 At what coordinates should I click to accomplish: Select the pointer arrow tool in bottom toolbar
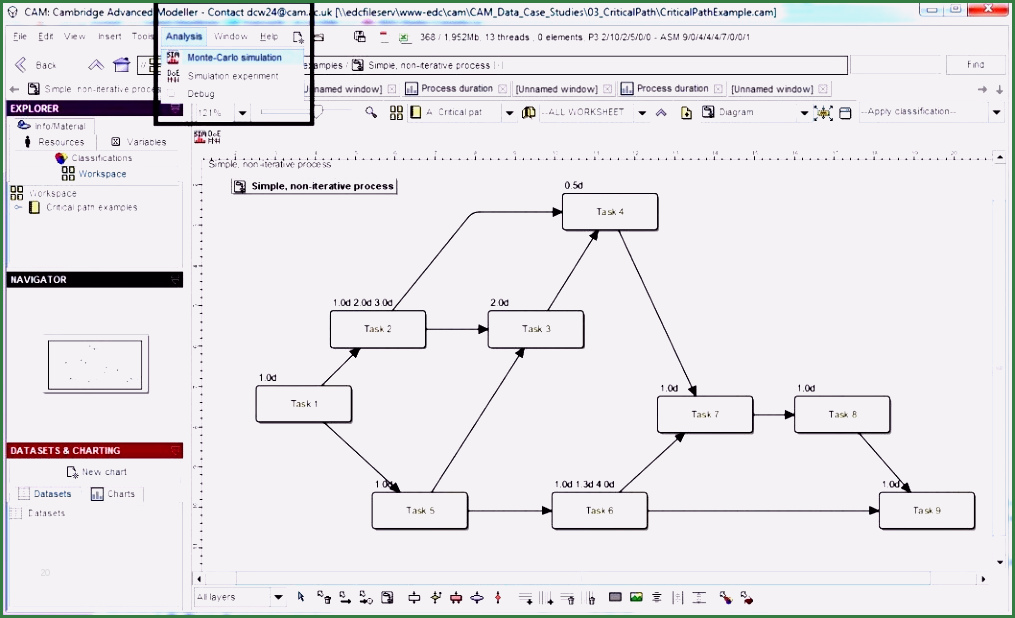(x=301, y=597)
